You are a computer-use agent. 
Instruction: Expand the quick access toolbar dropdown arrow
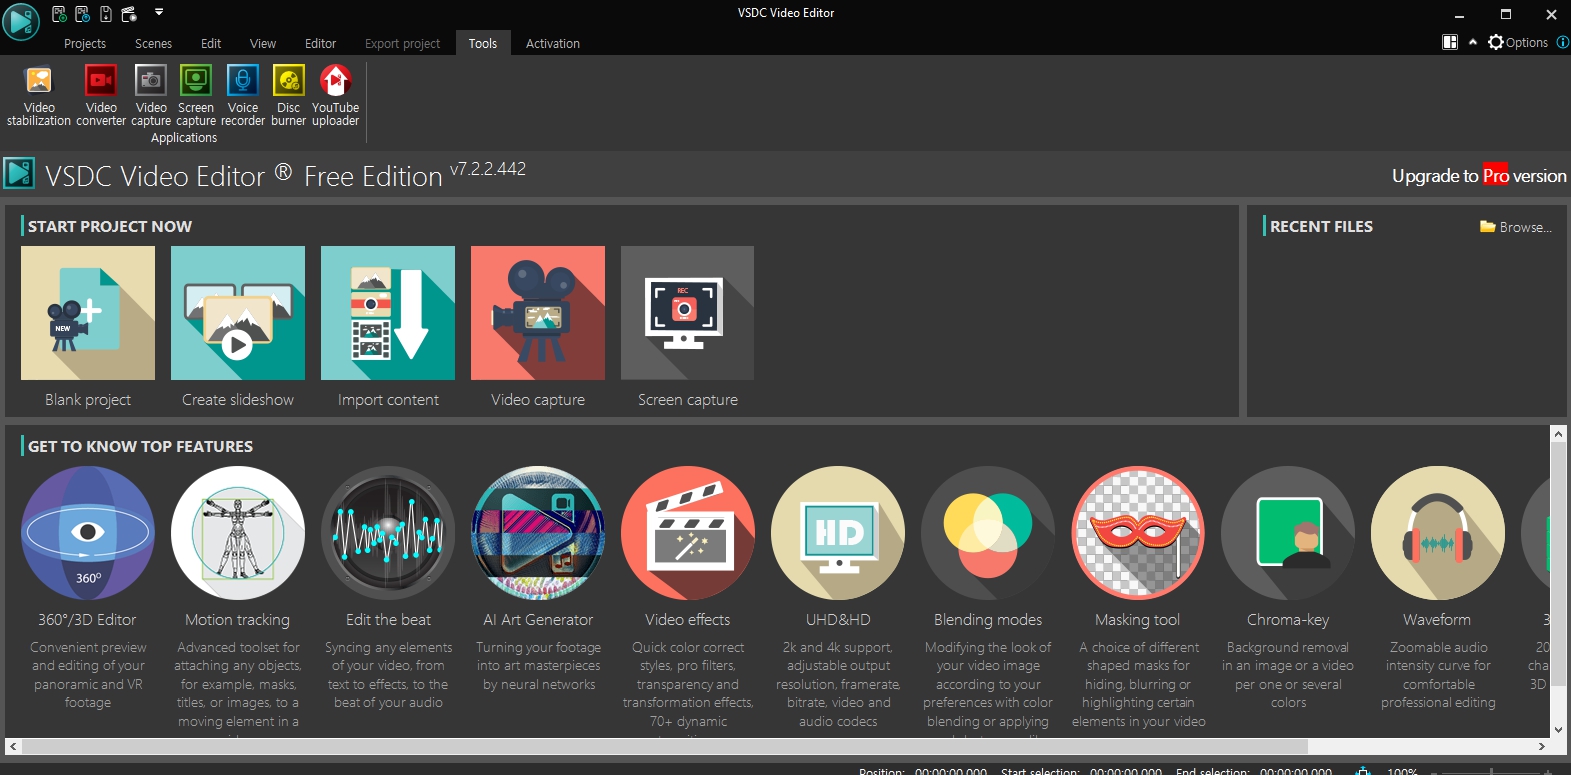click(159, 13)
